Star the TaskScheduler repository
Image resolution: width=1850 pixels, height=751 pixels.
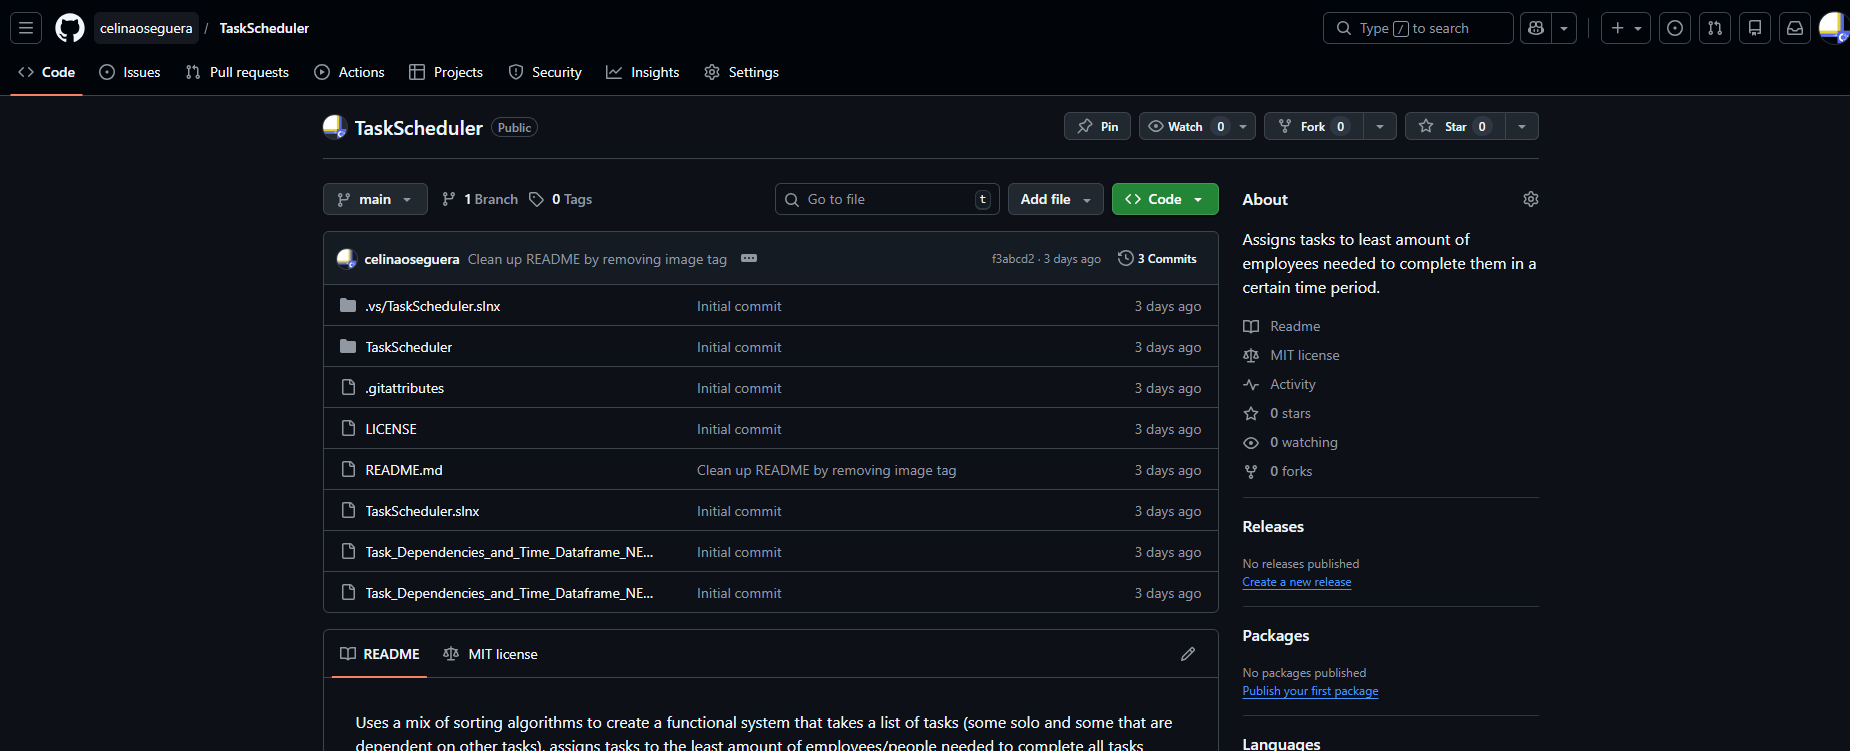coord(1455,126)
